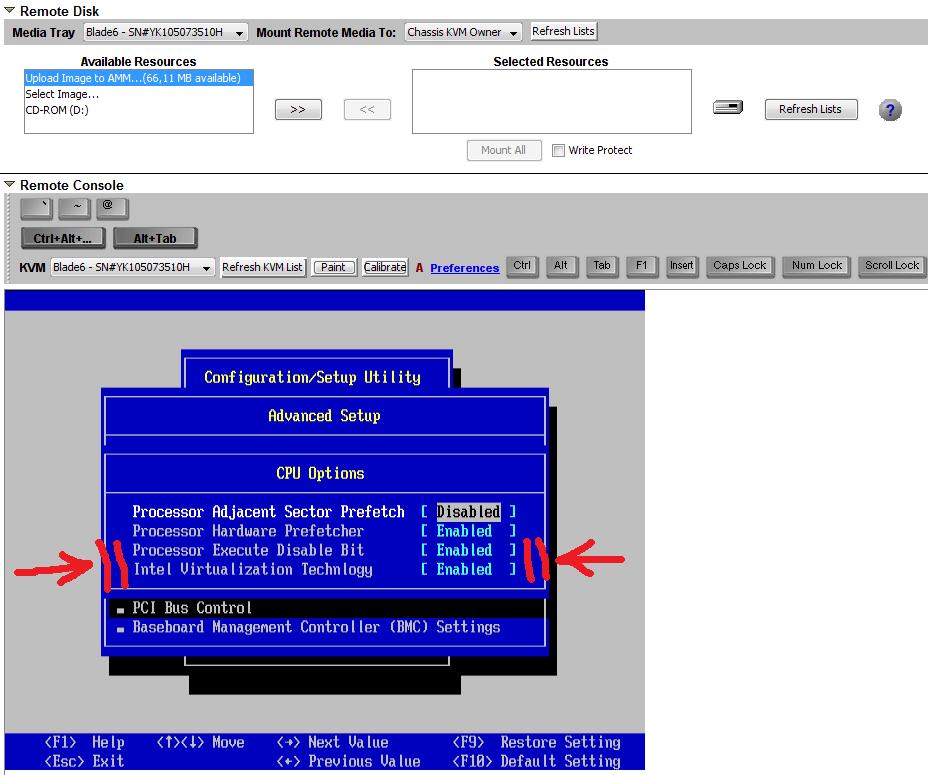
Task: Click the @ key button
Action: (112, 208)
